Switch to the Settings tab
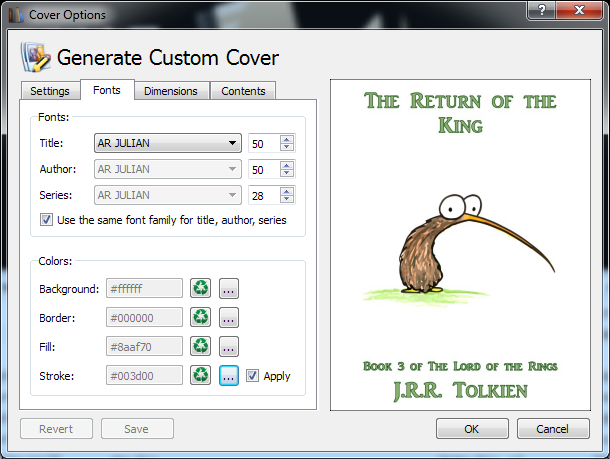610x459 pixels. 50,91
